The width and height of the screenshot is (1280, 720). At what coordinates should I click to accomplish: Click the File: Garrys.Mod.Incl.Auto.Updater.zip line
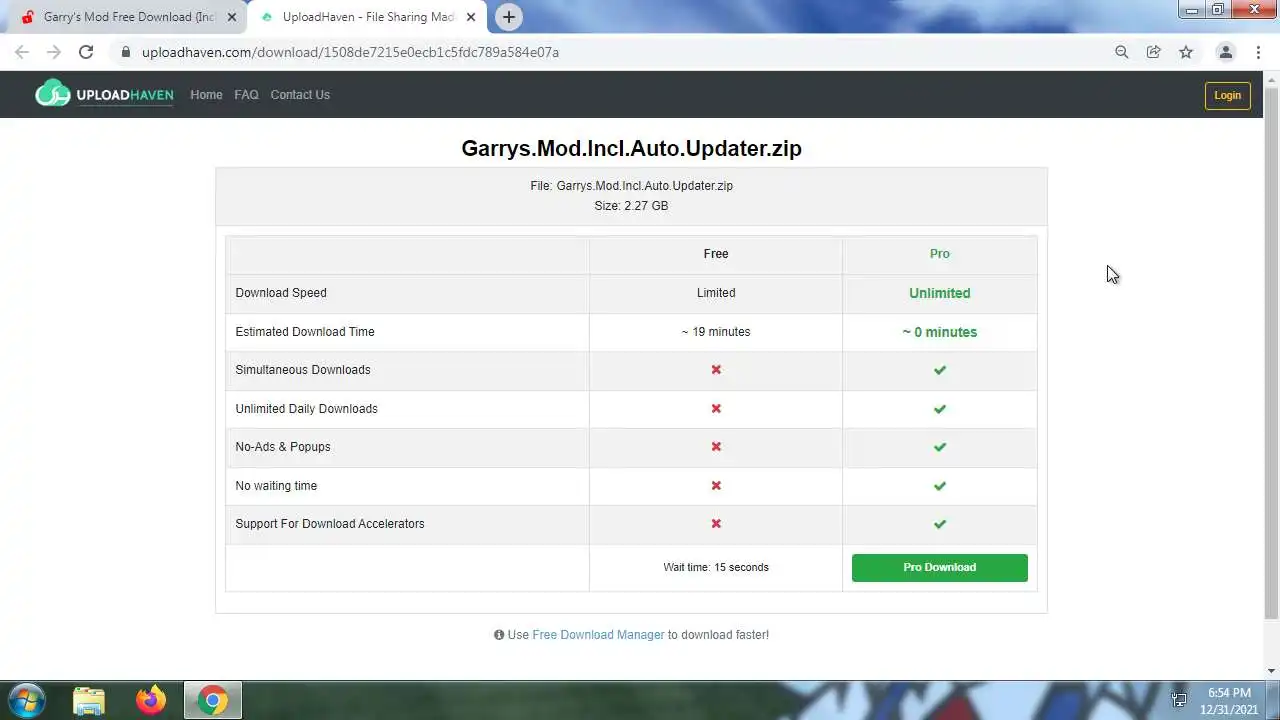pyautogui.click(x=631, y=186)
